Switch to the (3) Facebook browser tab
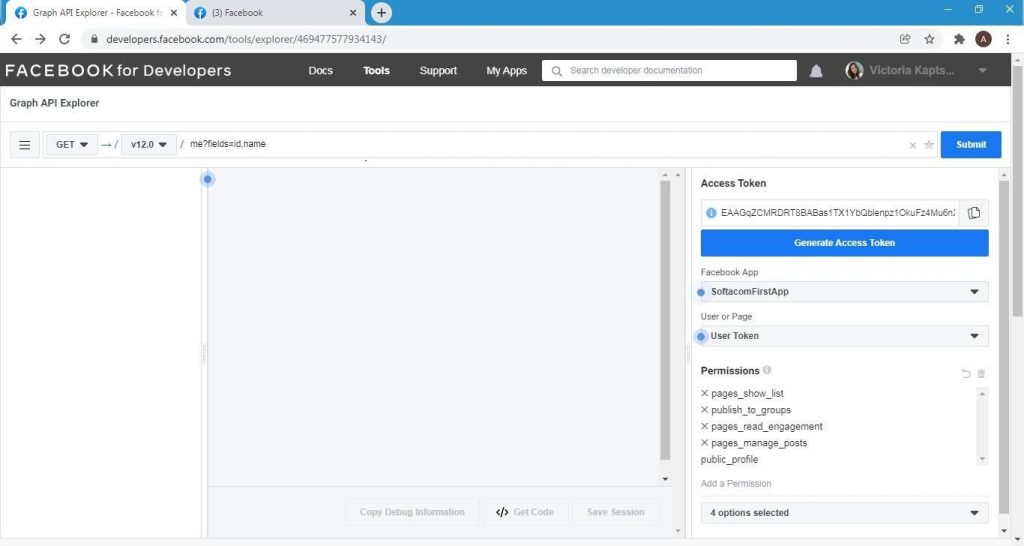Viewport: 1024px width, 546px height. point(270,13)
